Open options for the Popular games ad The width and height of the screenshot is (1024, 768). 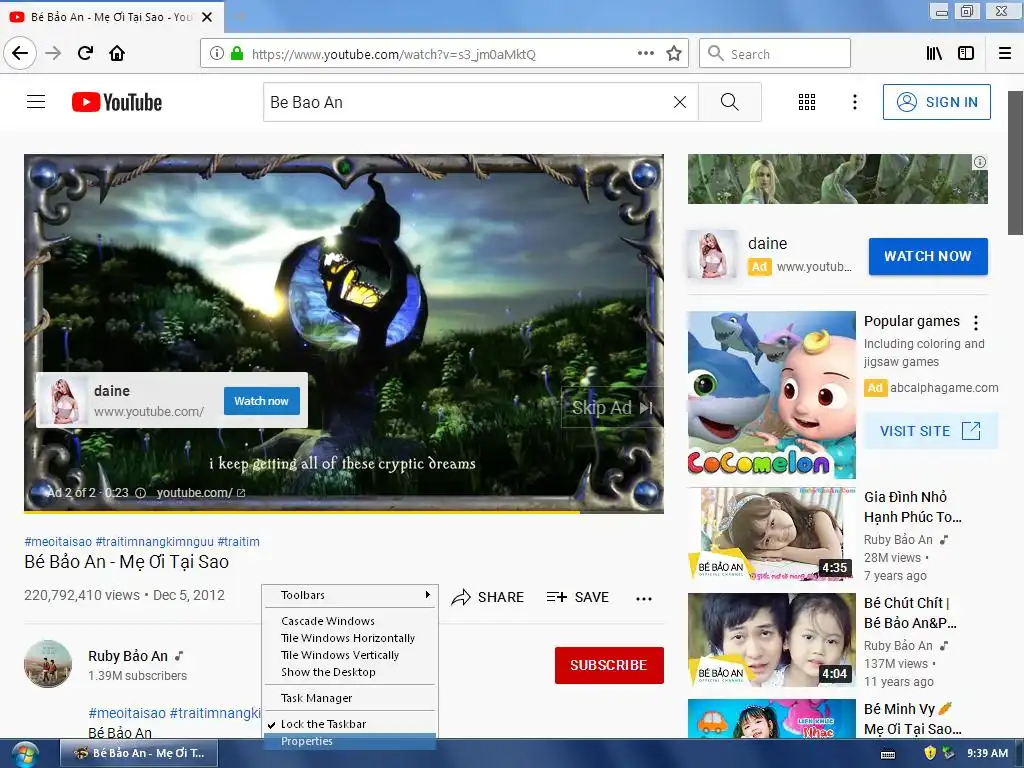976,323
